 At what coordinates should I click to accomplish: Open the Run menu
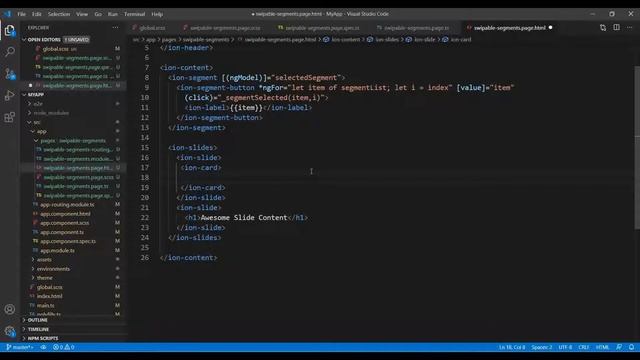point(113,14)
